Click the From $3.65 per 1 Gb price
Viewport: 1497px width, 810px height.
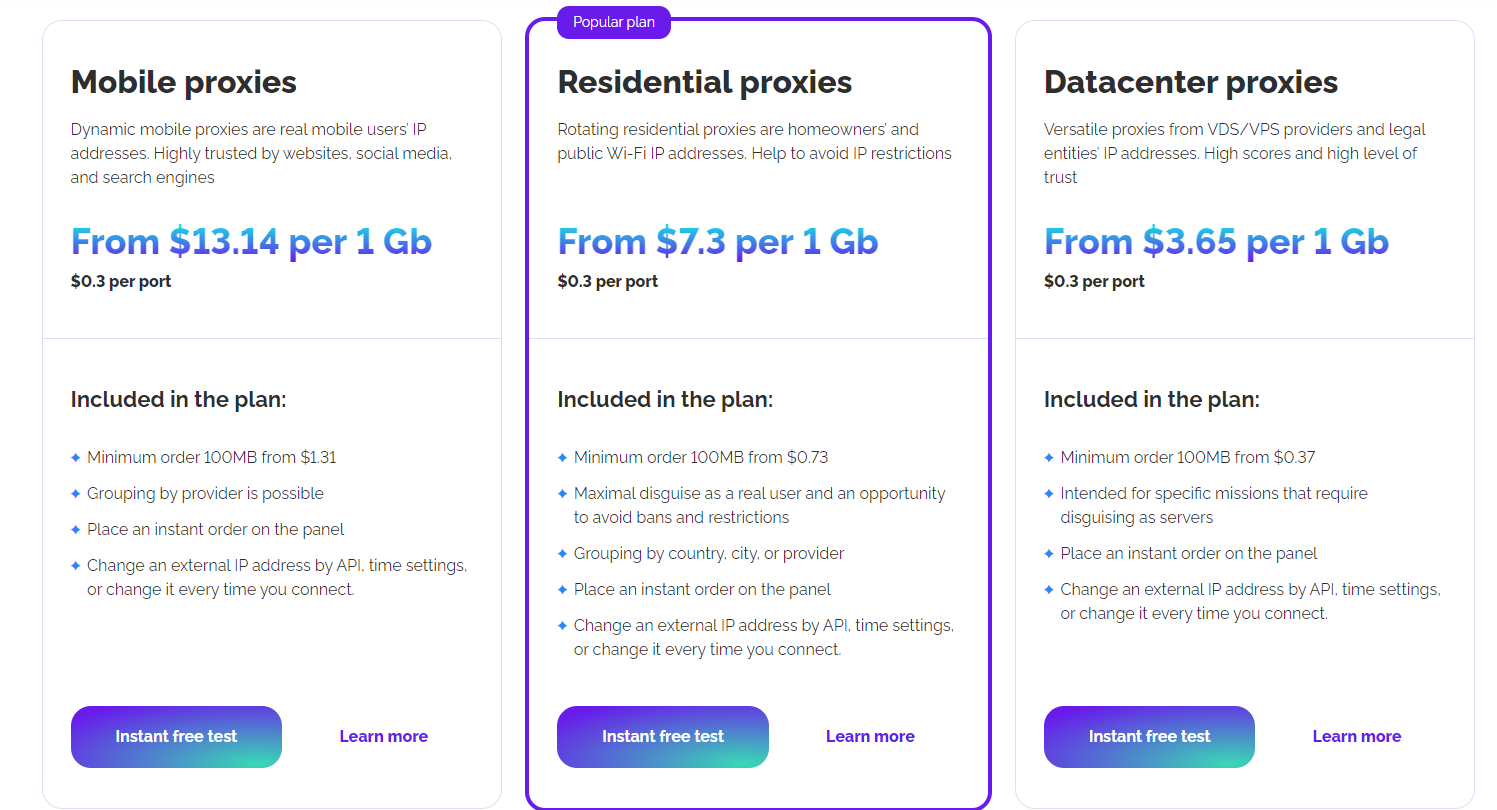1216,242
